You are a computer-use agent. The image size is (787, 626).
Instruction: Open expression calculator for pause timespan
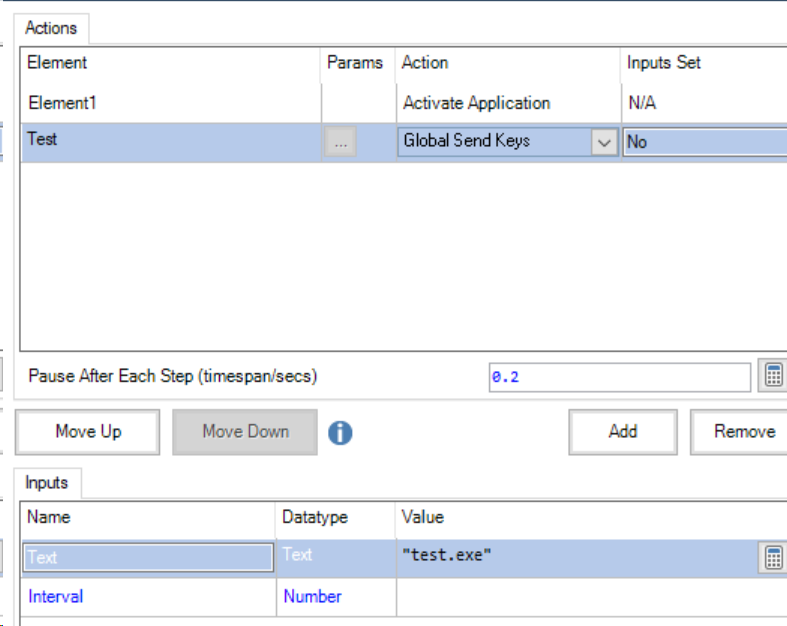(772, 376)
